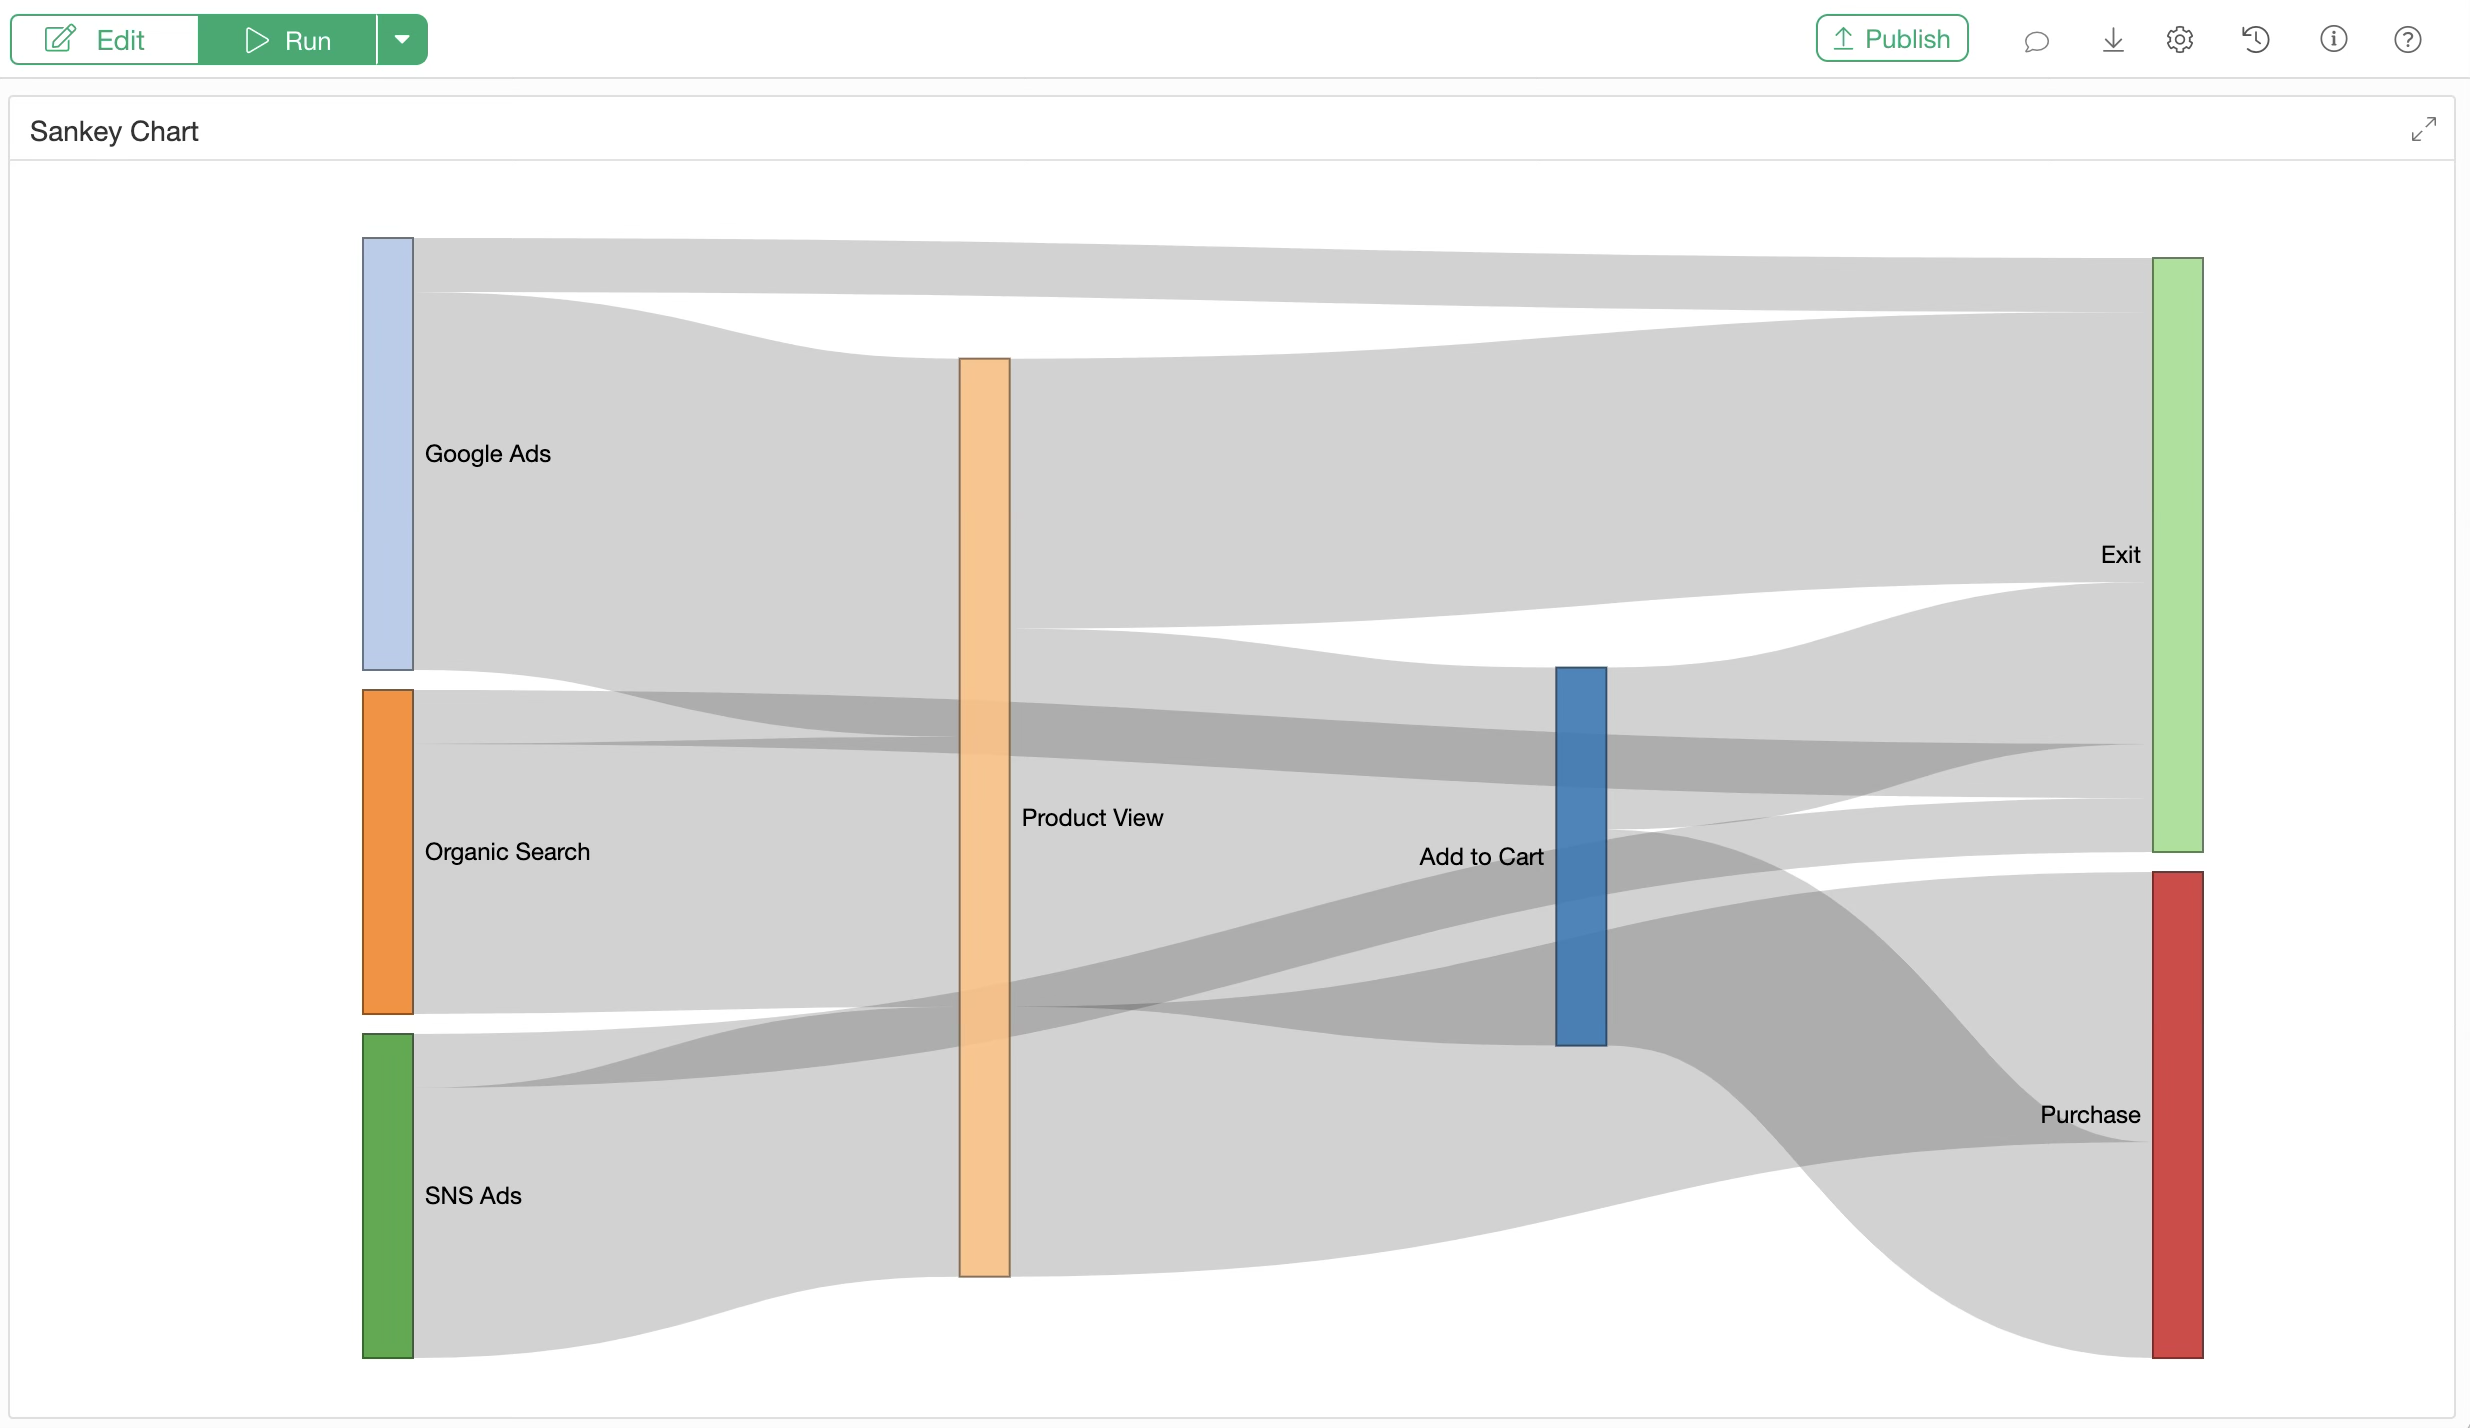Click the Sankey Chart title text
Image resolution: width=2470 pixels, height=1428 pixels.
click(114, 131)
